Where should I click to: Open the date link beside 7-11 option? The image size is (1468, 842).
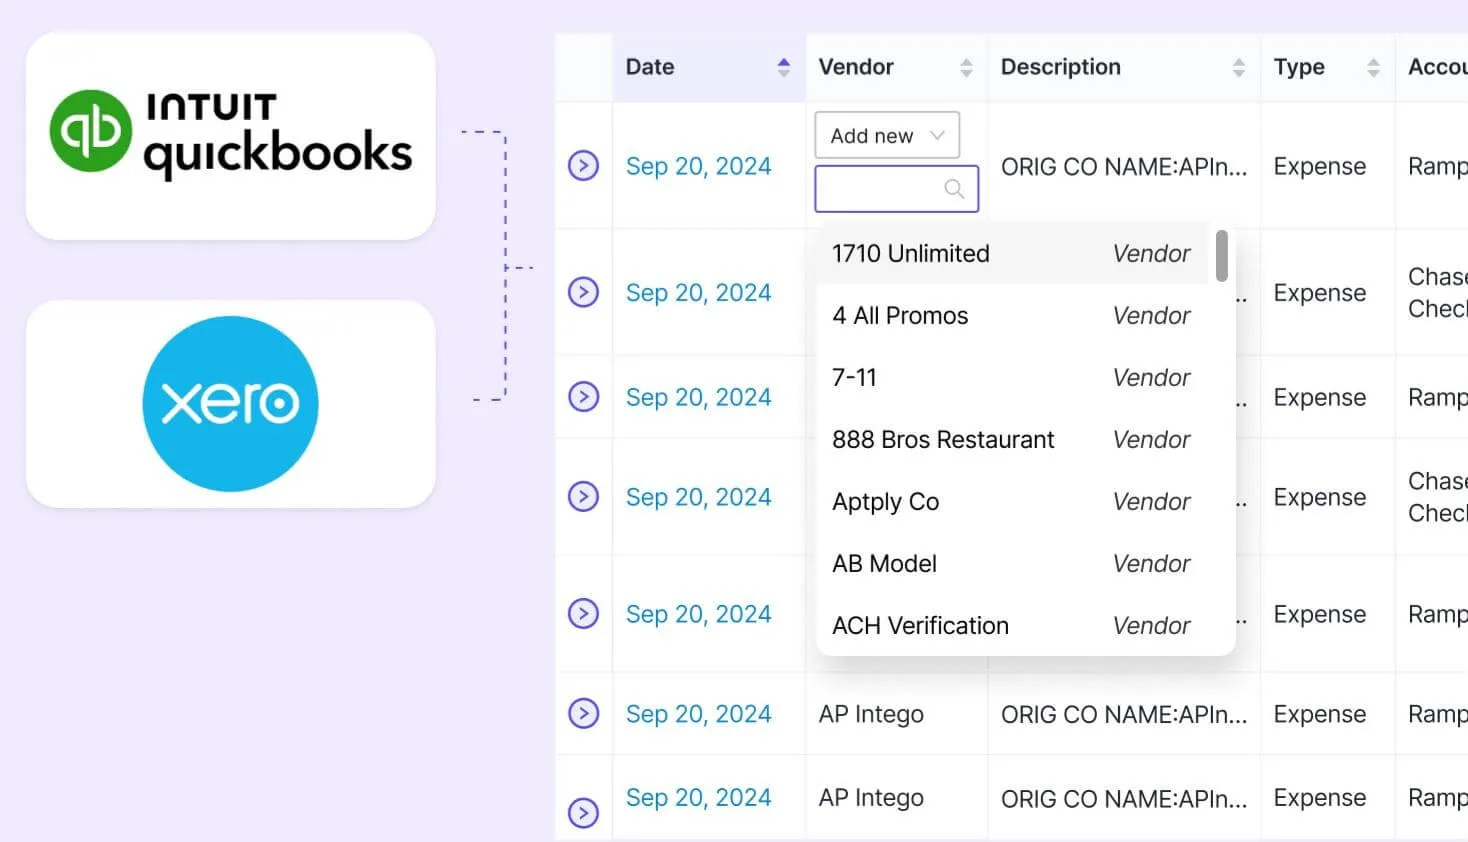[x=698, y=398]
